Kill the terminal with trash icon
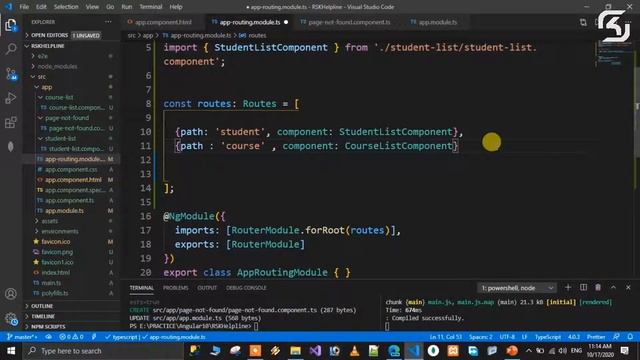 (598, 288)
